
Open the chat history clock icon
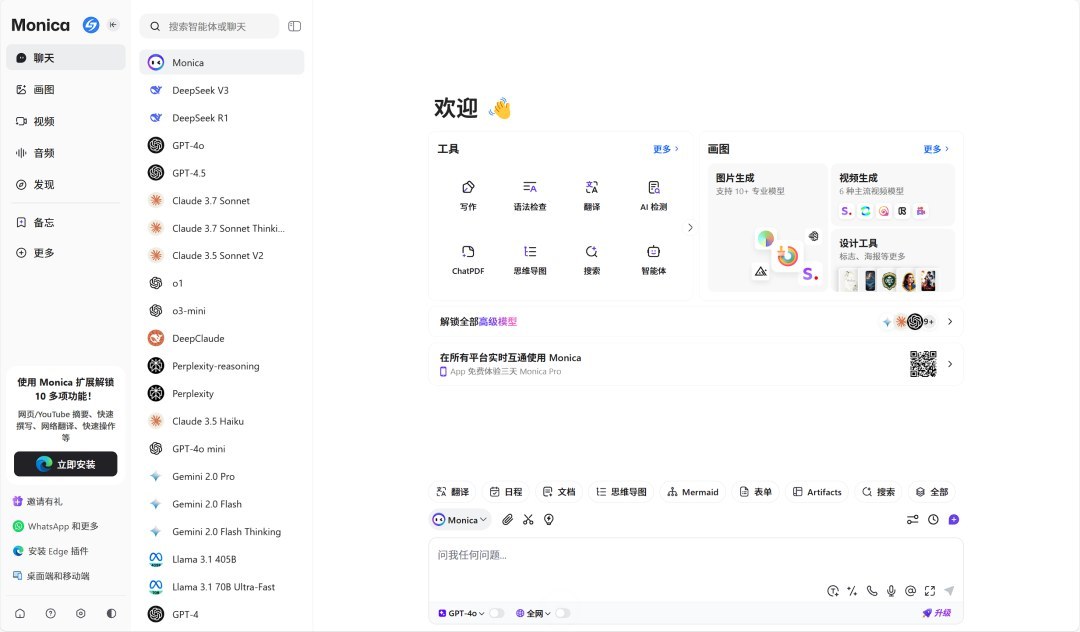[933, 520]
